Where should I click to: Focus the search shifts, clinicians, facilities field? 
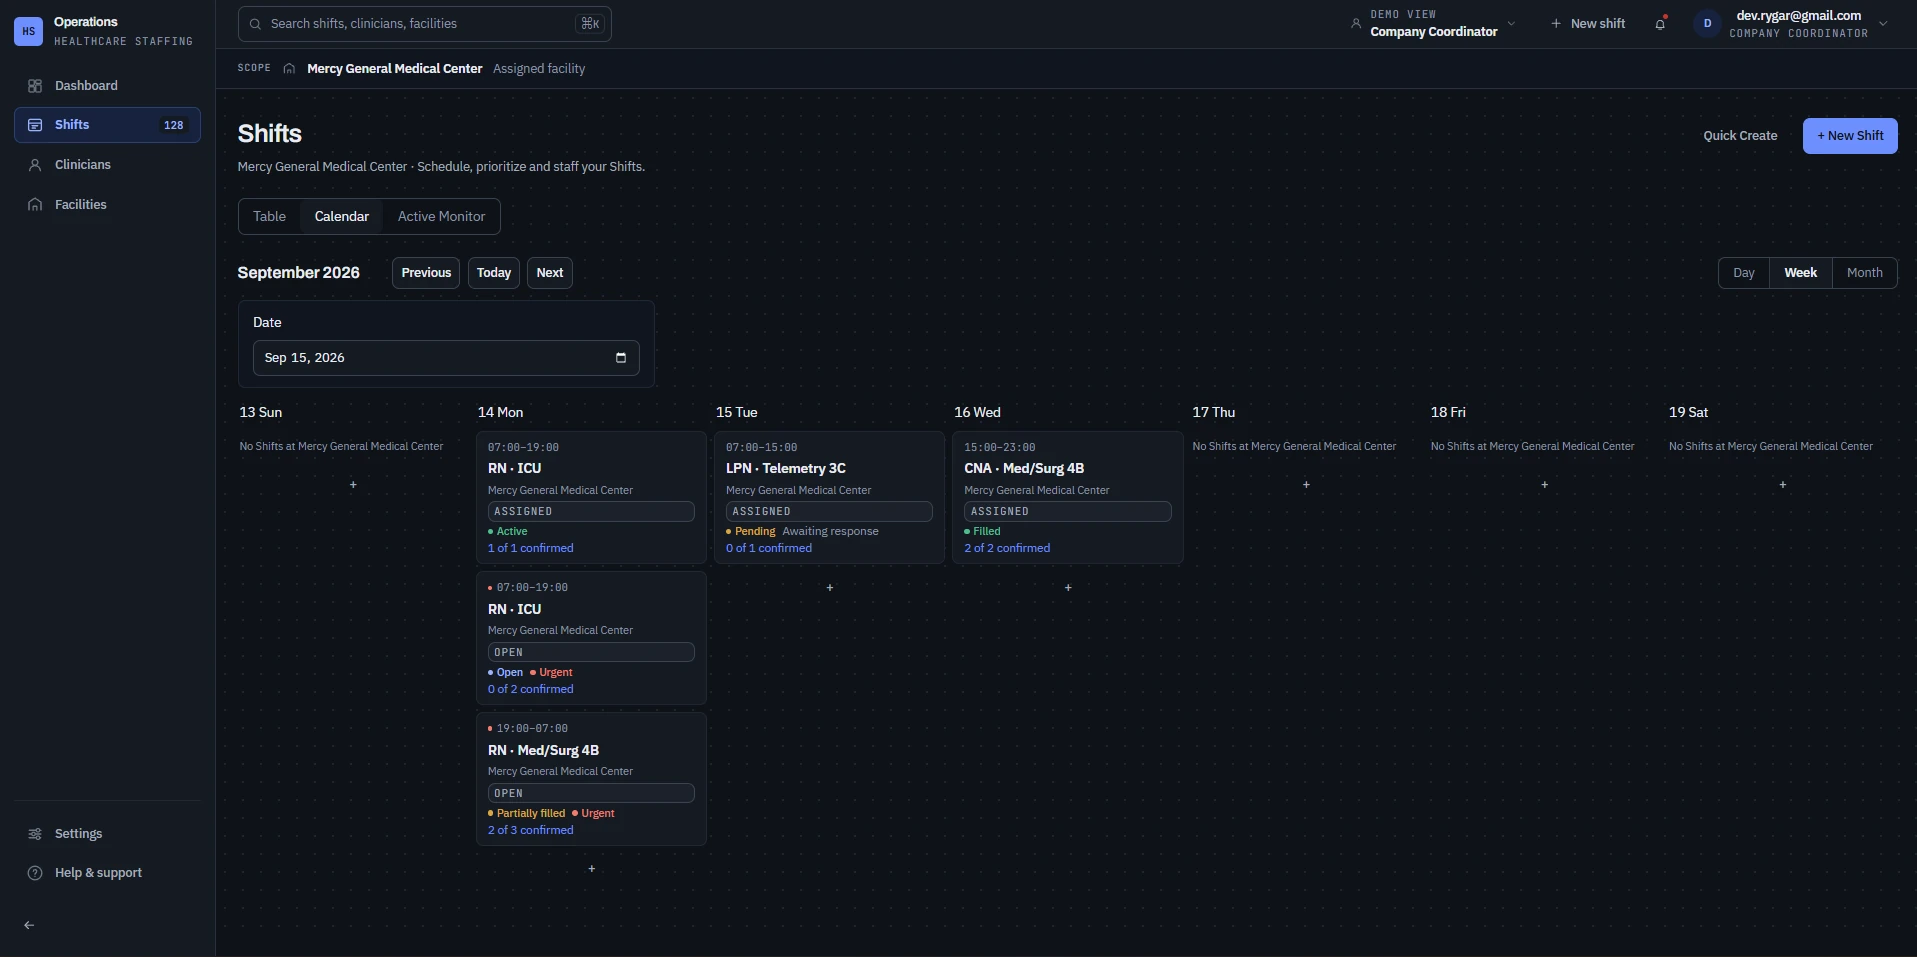click(x=424, y=24)
